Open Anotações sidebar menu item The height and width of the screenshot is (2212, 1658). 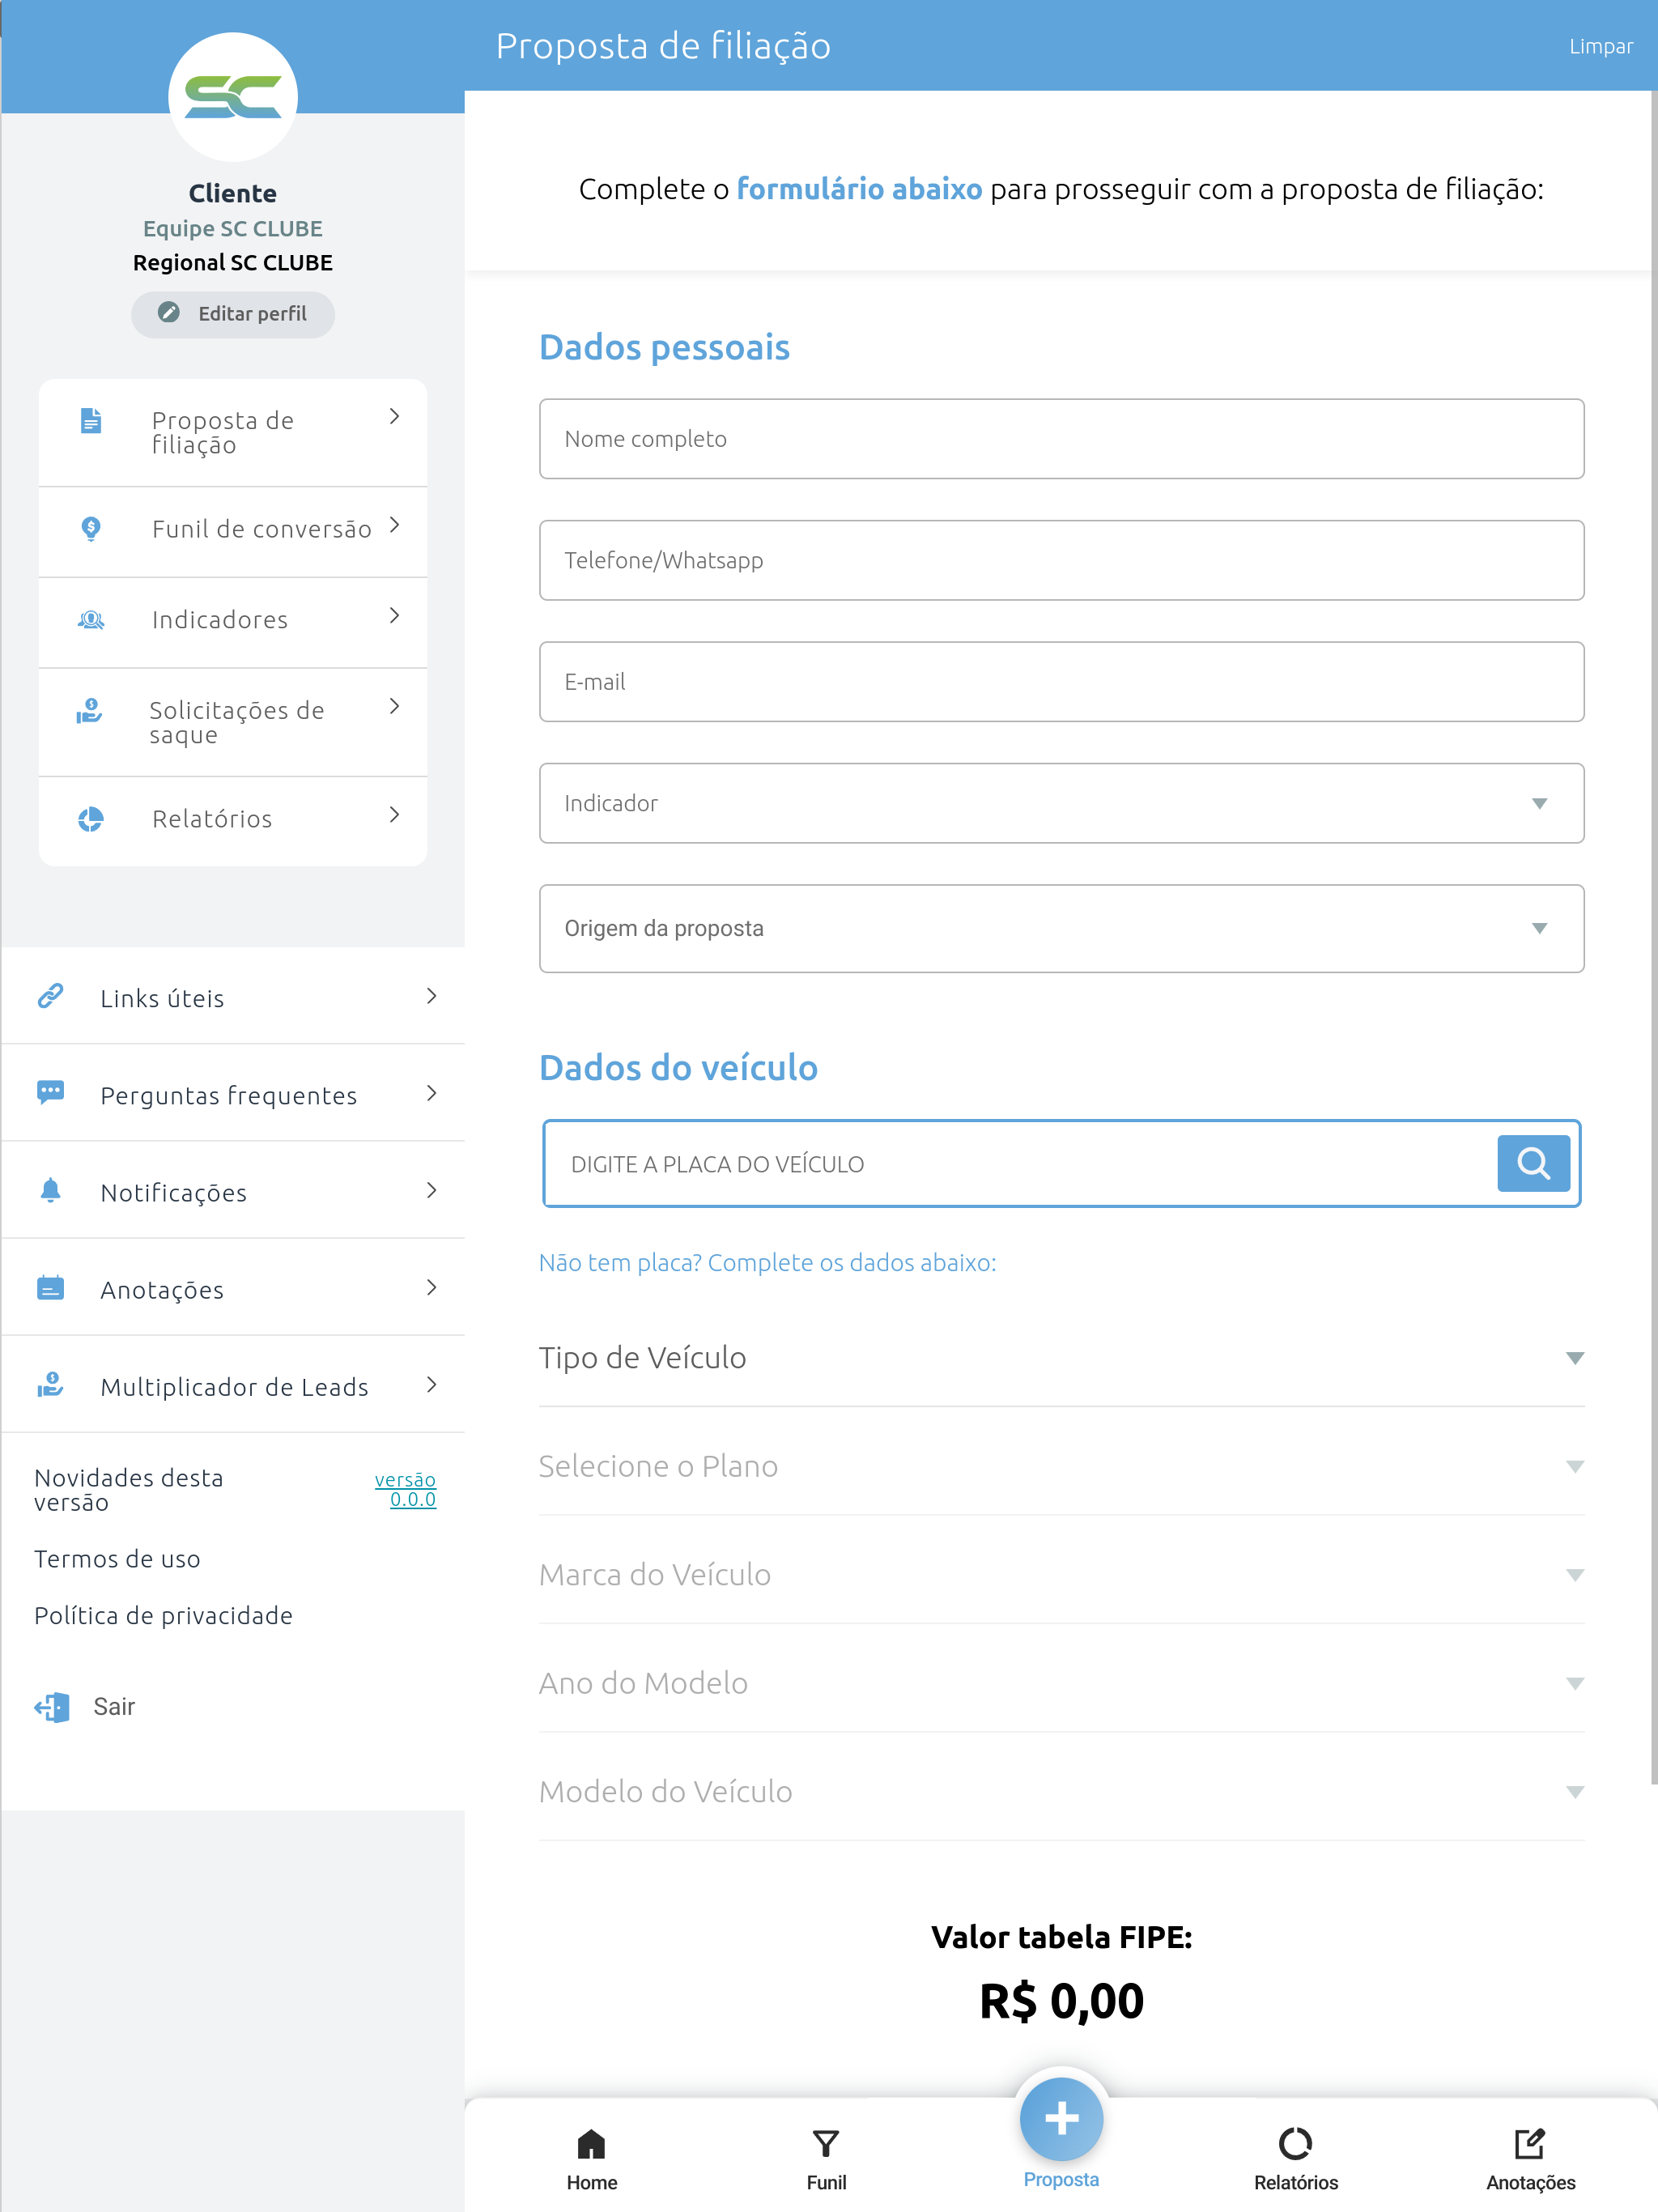point(233,1288)
